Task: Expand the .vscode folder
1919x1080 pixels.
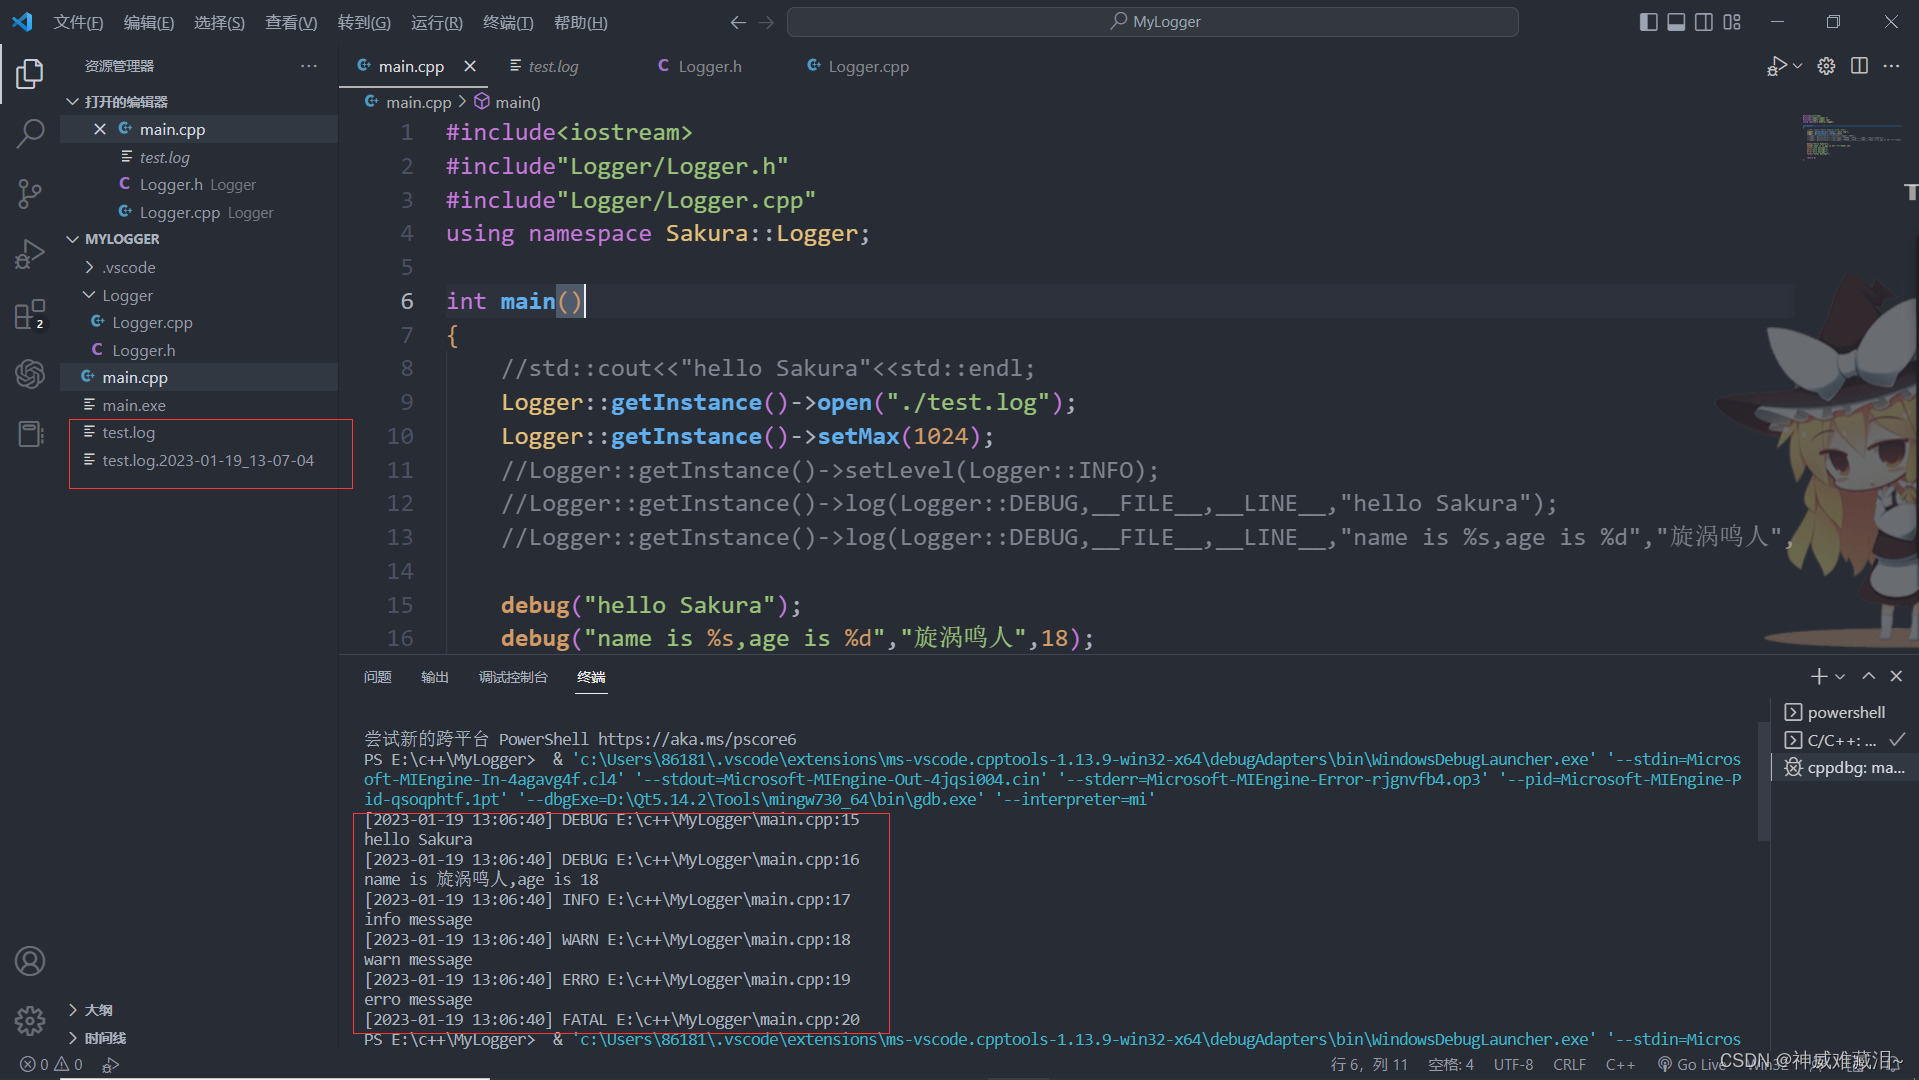Action: 127,267
